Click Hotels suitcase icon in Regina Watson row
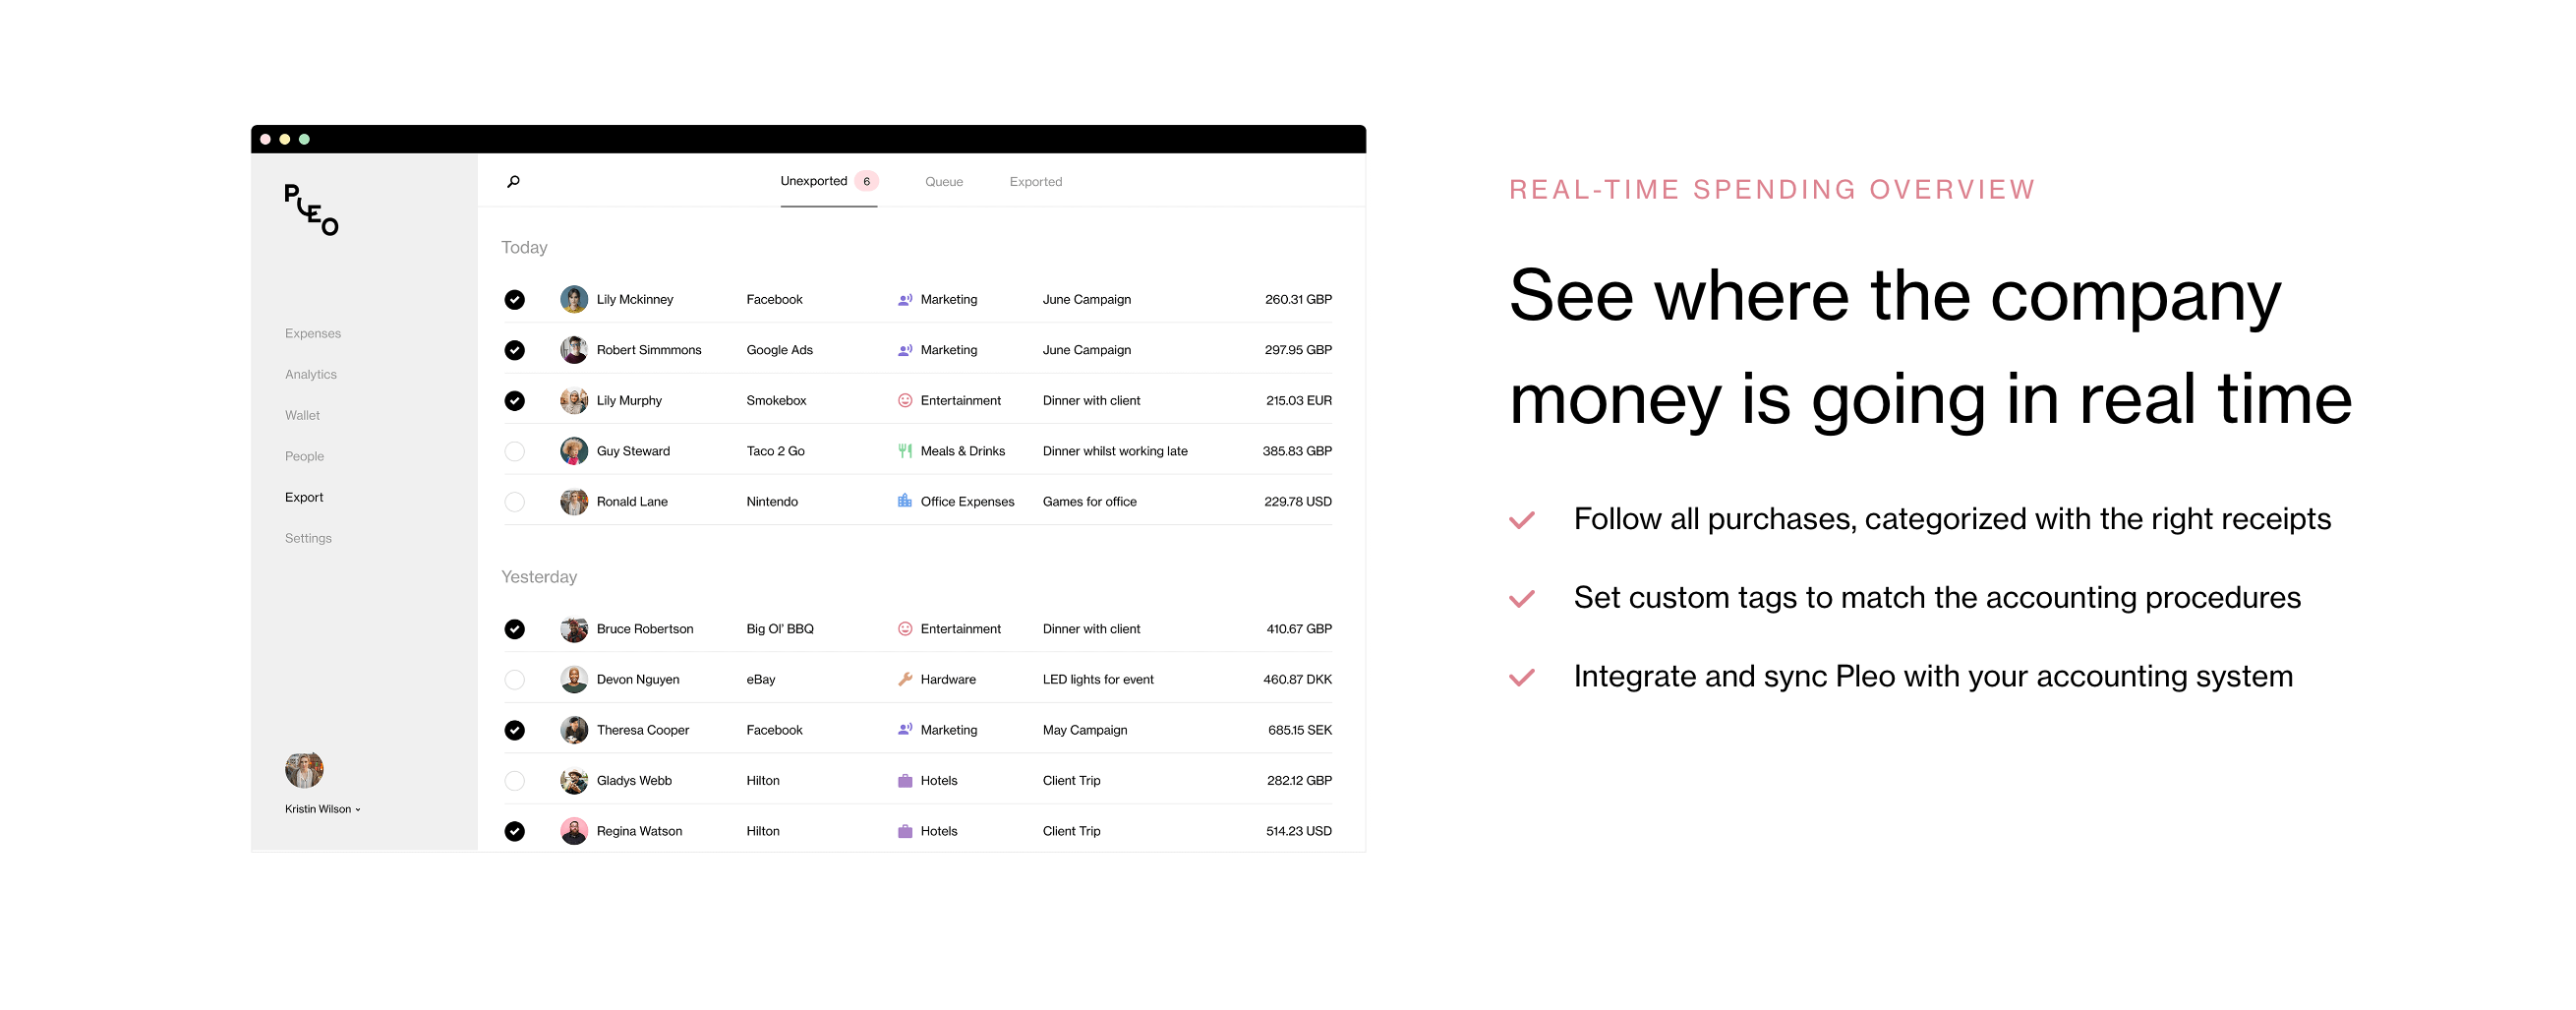Screen dimensions: 2576x1010 [905, 832]
